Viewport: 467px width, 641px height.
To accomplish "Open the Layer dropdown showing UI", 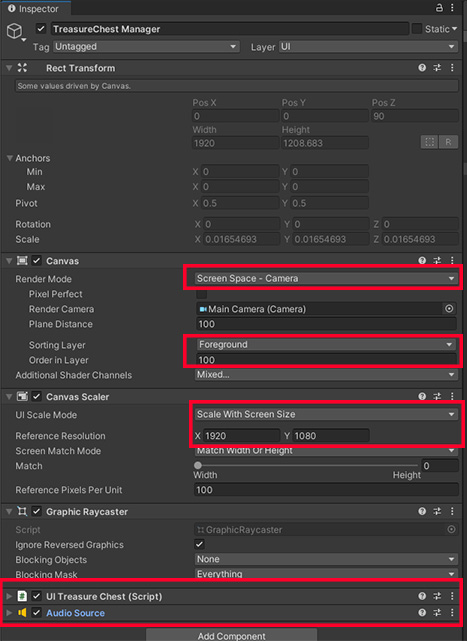I will [368, 47].
